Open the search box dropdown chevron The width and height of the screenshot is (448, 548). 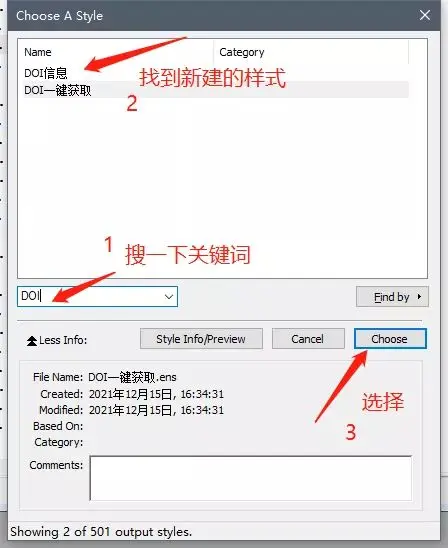pos(169,297)
